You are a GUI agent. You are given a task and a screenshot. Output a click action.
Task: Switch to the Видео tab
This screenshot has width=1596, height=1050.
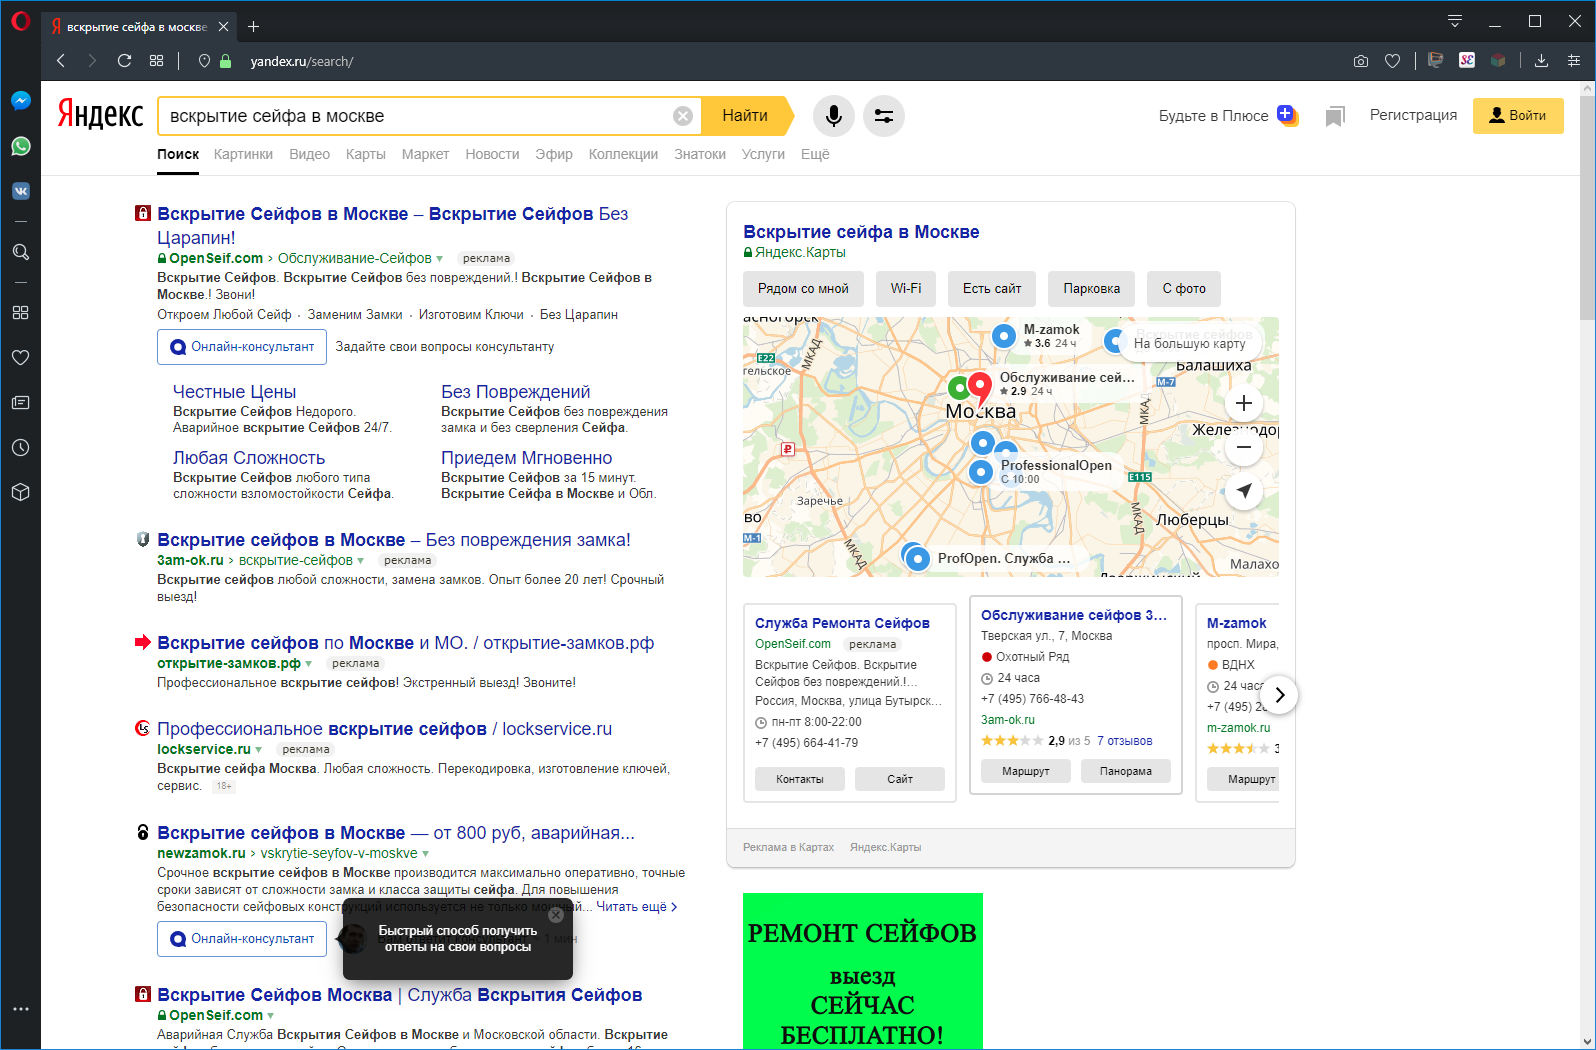tap(309, 154)
